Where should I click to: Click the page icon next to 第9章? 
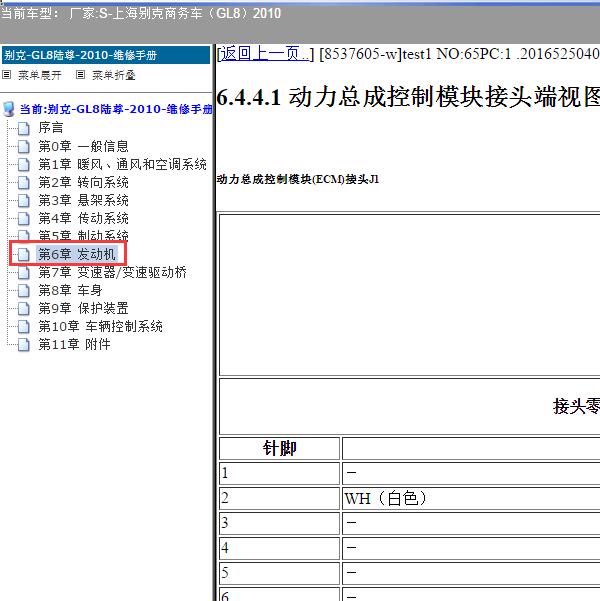pos(24,309)
